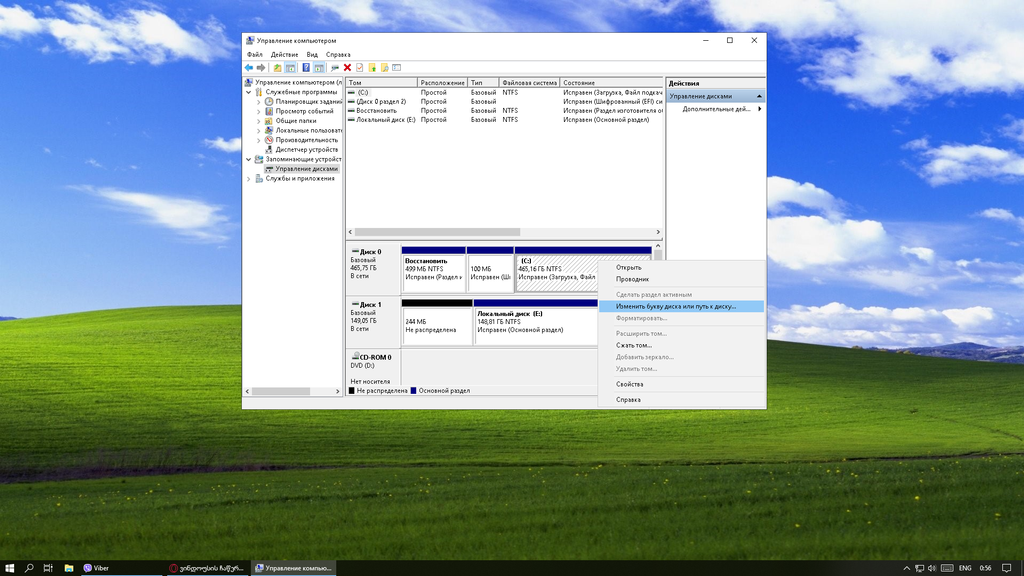Select the 244 МБ unallocated partition block
The width and height of the screenshot is (1024, 576).
click(x=436, y=325)
